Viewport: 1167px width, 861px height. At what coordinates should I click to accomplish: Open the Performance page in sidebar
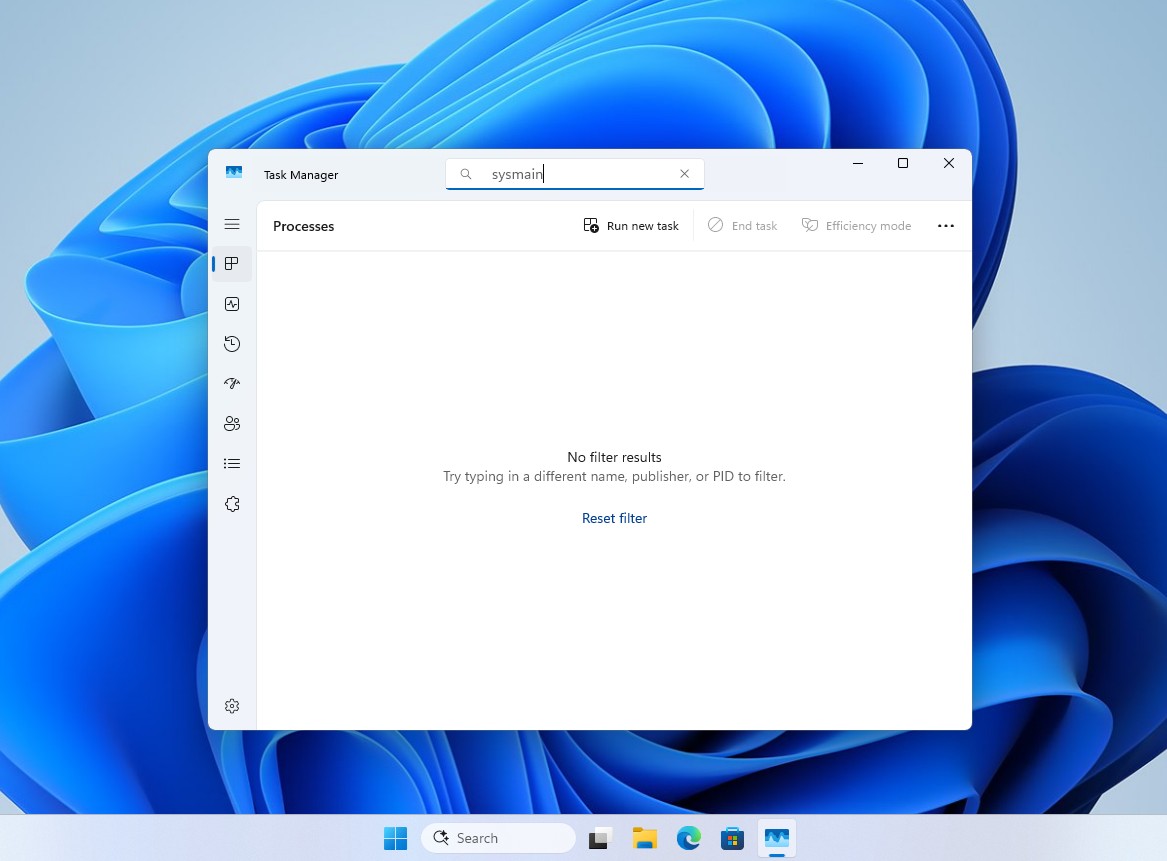232,304
